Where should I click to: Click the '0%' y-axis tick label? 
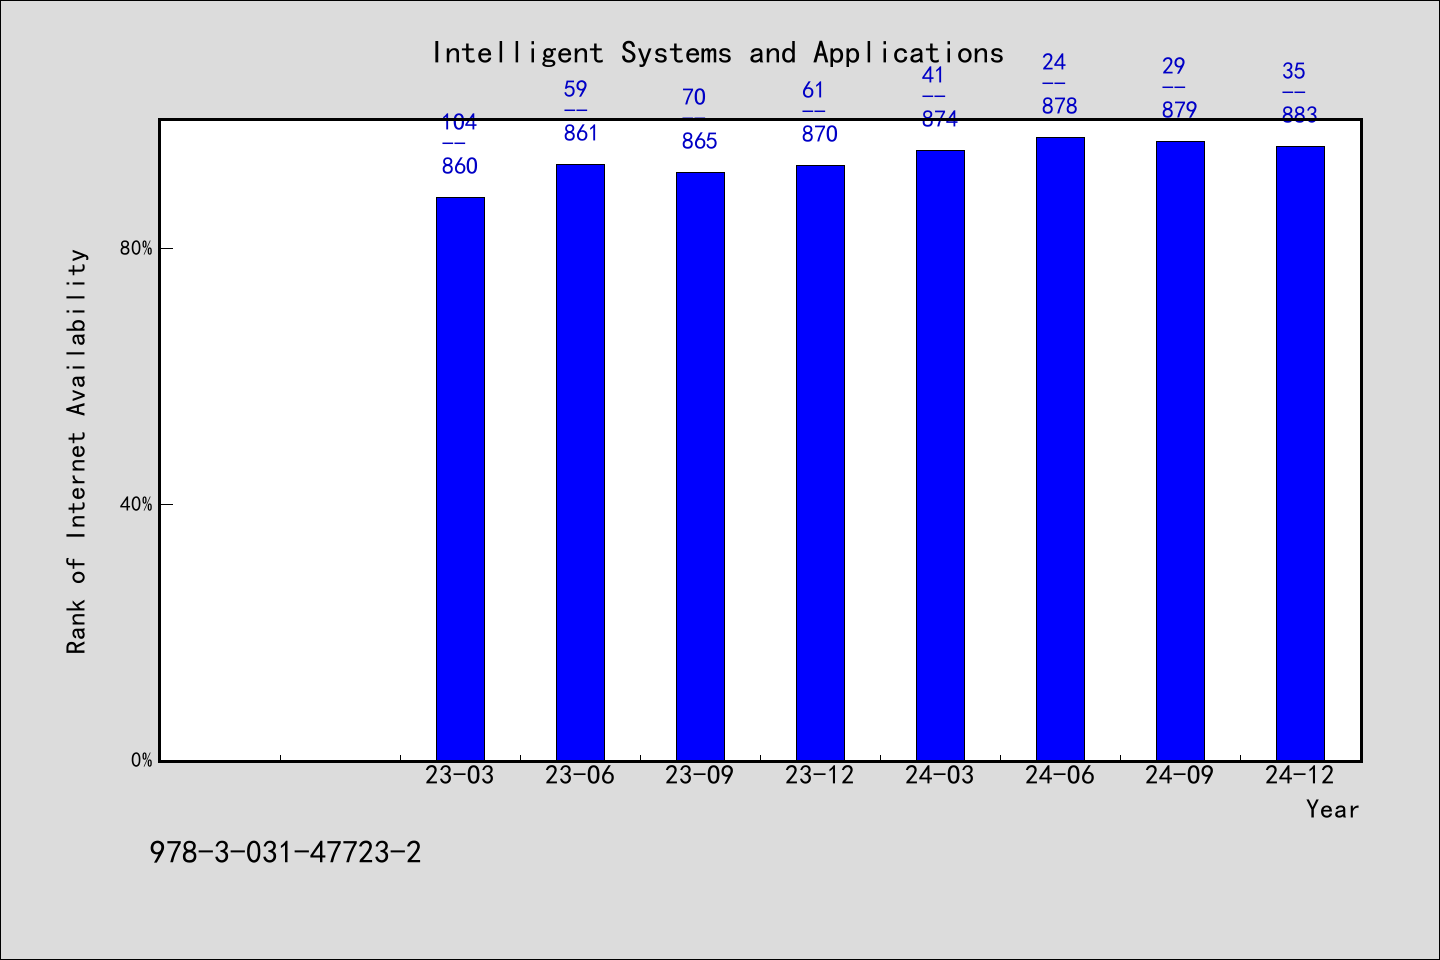click(142, 761)
